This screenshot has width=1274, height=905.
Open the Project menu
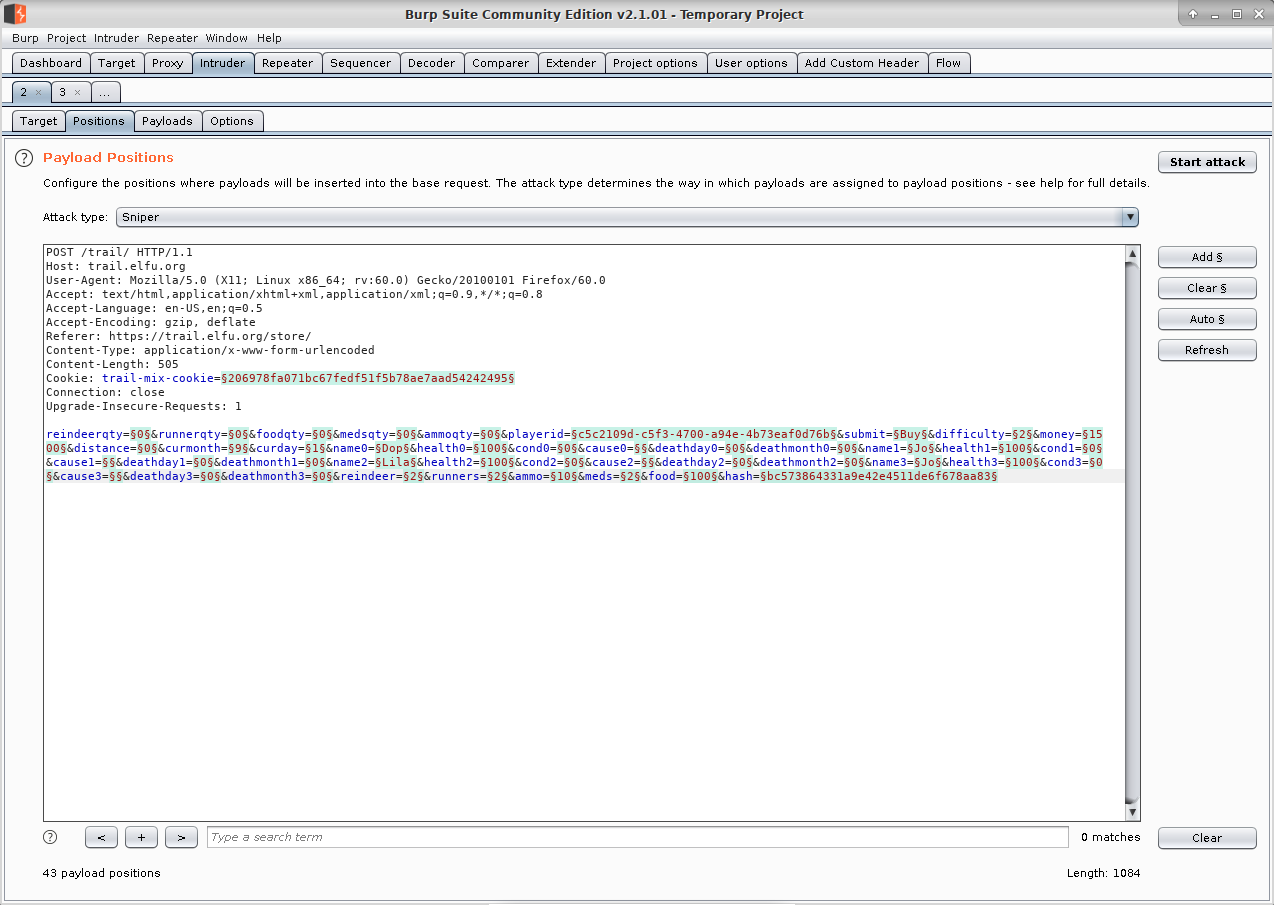tap(67, 38)
